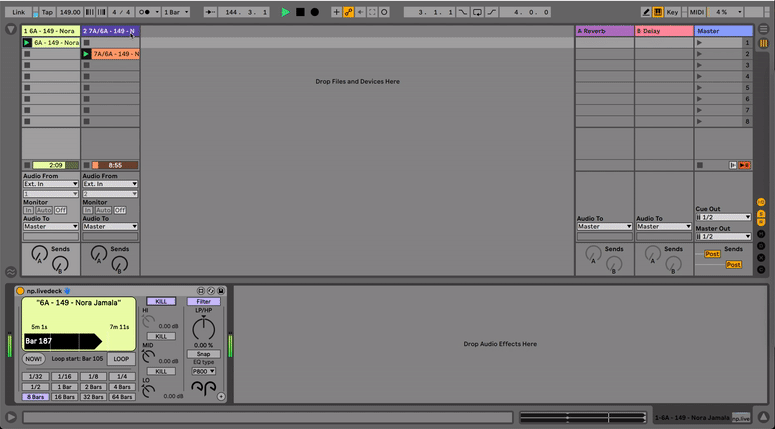The height and width of the screenshot is (429, 775).
Task: Toggle Draw Mode pencil icon
Action: tap(646, 12)
